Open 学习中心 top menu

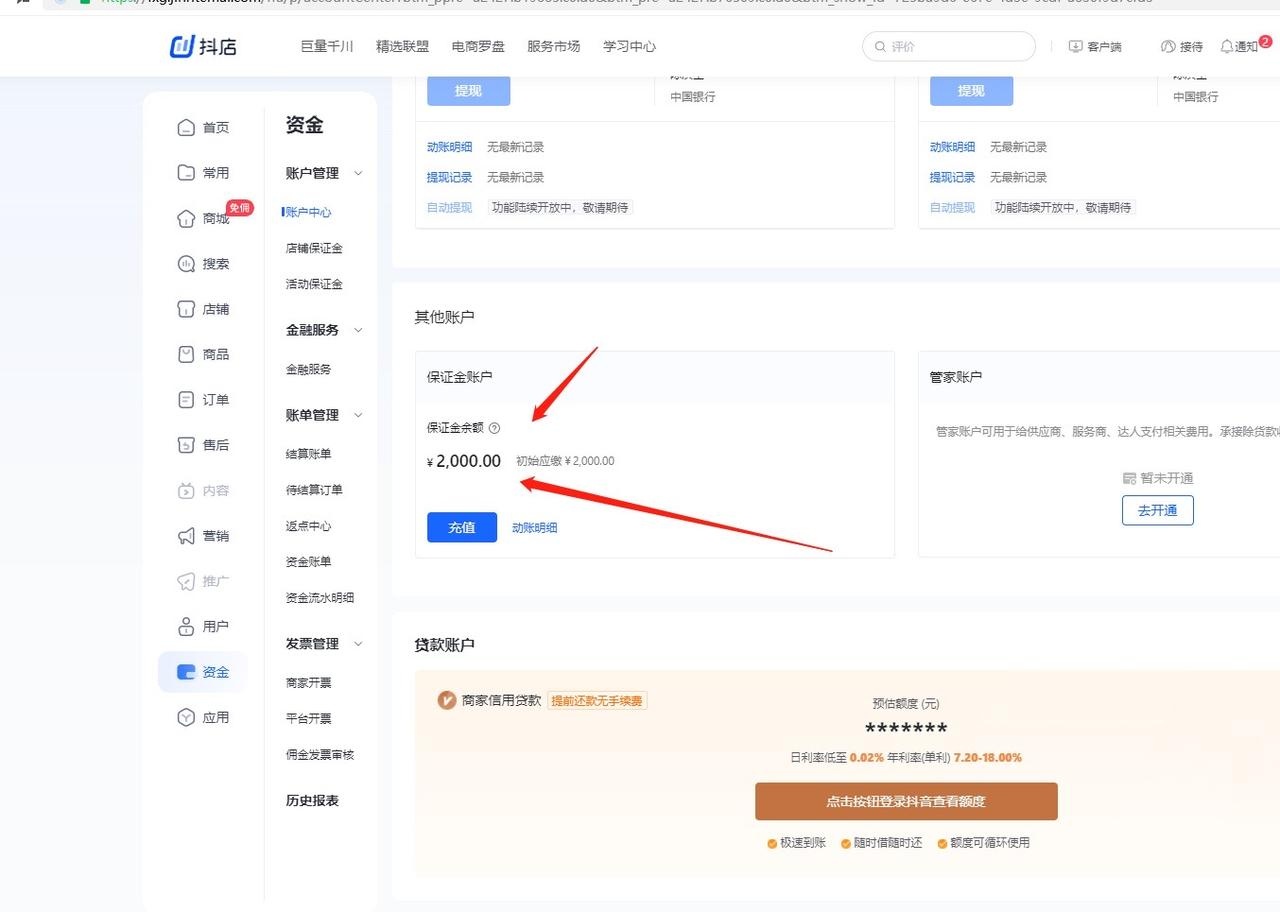tap(629, 47)
